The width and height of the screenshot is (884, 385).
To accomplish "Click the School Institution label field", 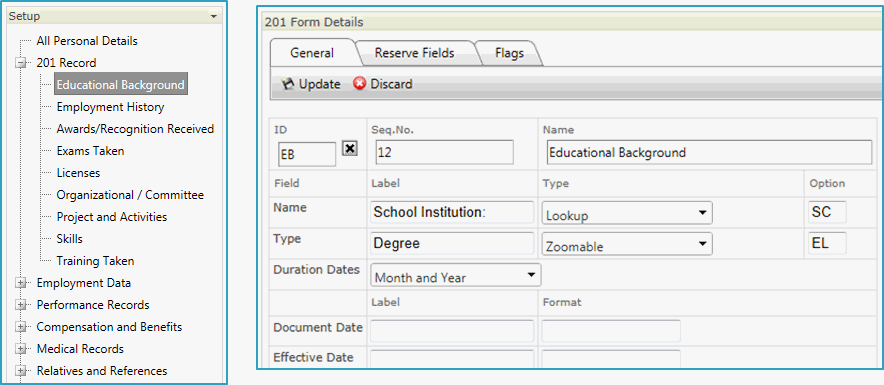I will [x=452, y=213].
